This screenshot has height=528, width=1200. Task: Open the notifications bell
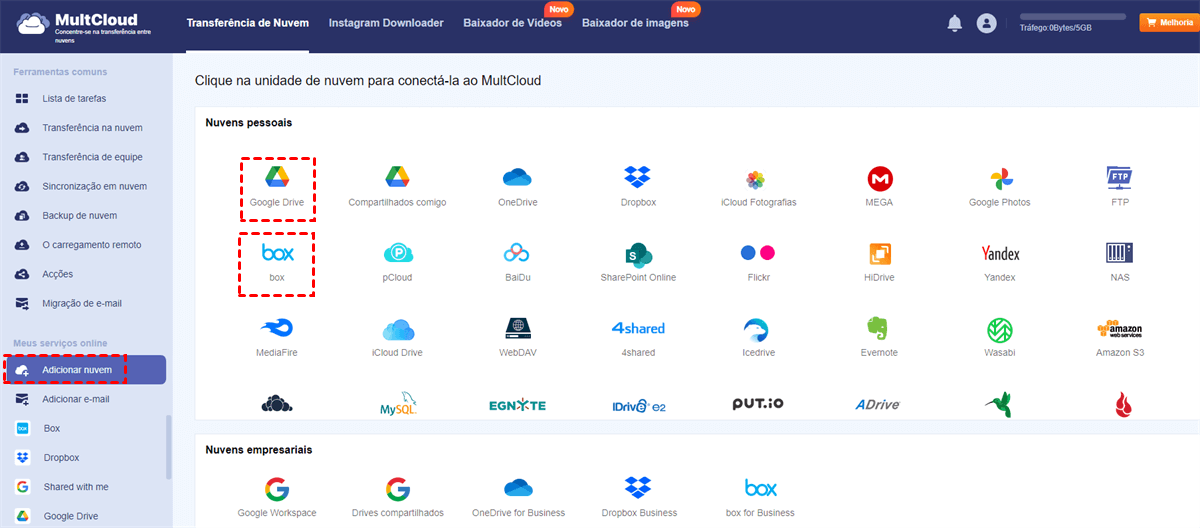[954, 23]
